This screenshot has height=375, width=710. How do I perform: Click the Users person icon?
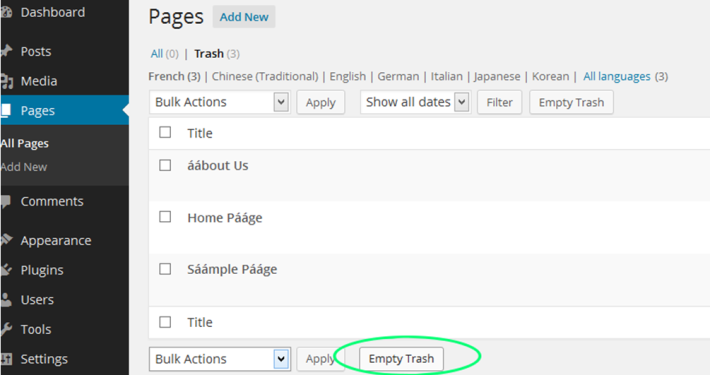tap(6, 299)
